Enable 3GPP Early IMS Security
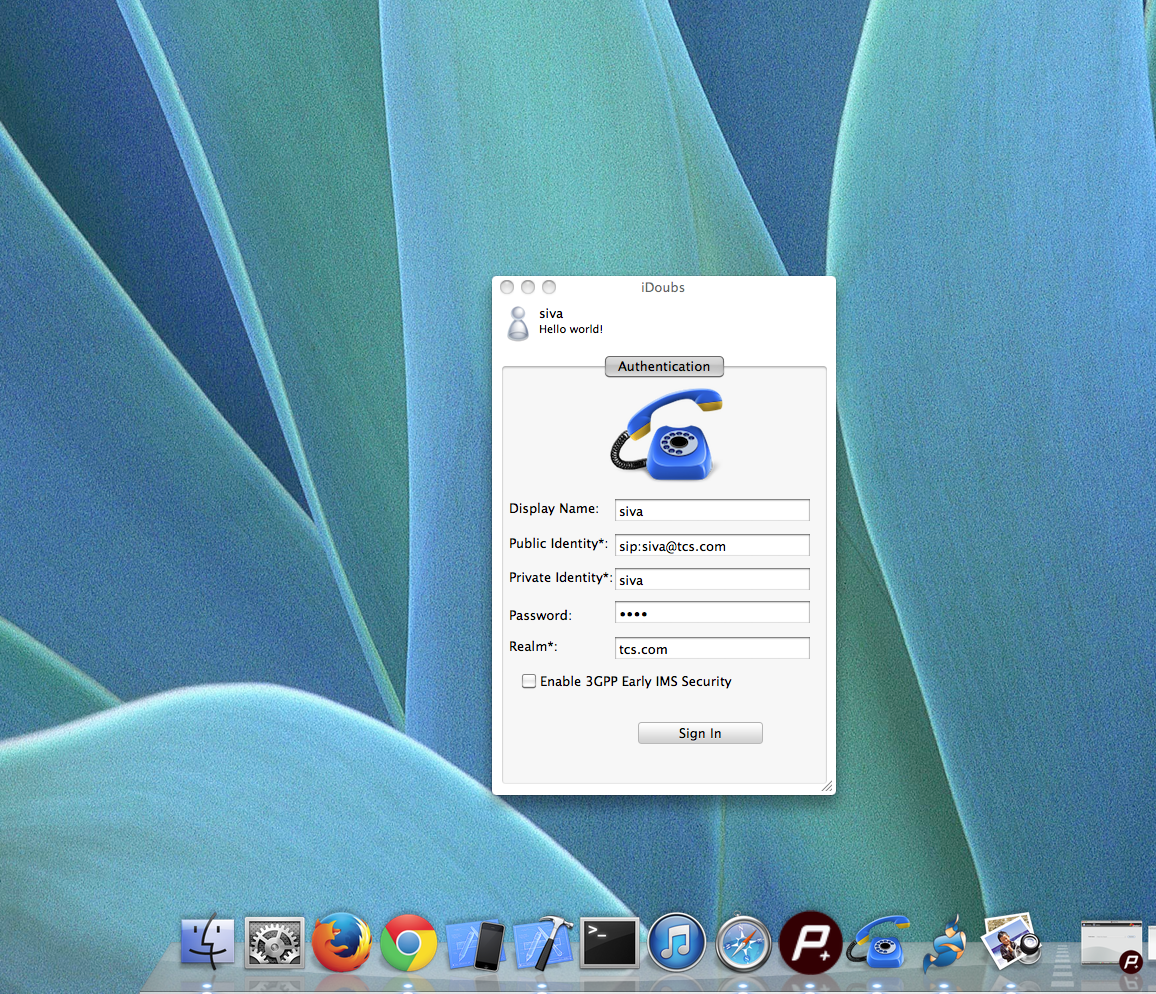 coord(529,681)
